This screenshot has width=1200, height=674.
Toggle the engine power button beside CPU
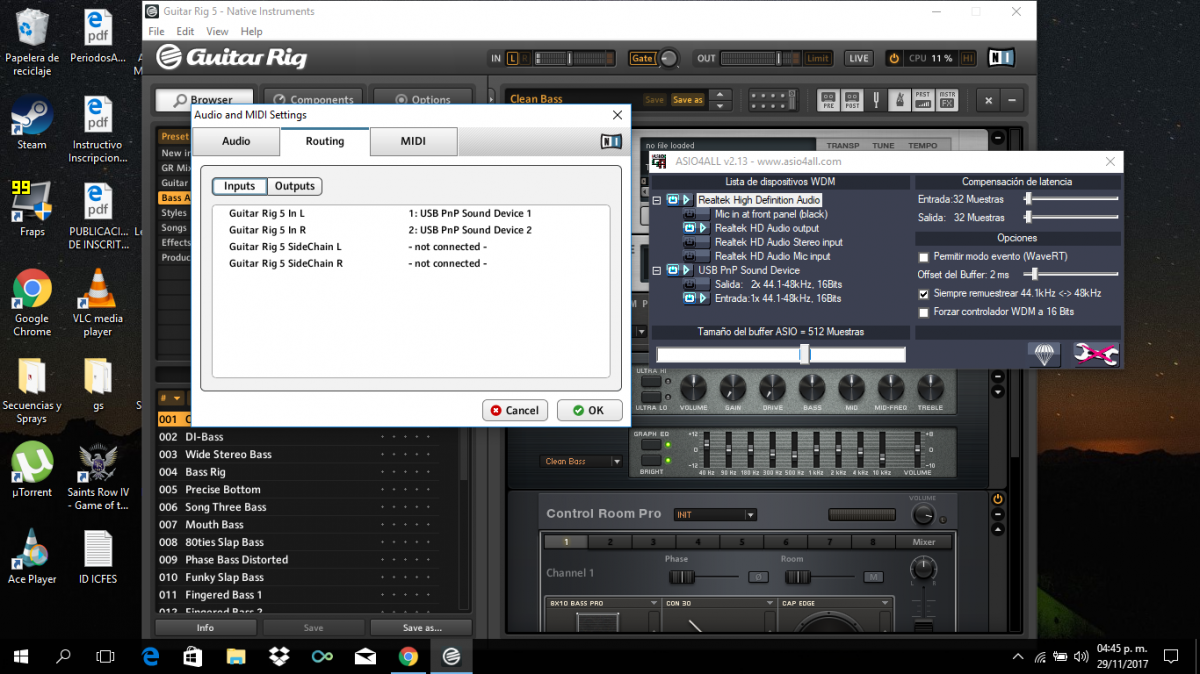tap(894, 59)
